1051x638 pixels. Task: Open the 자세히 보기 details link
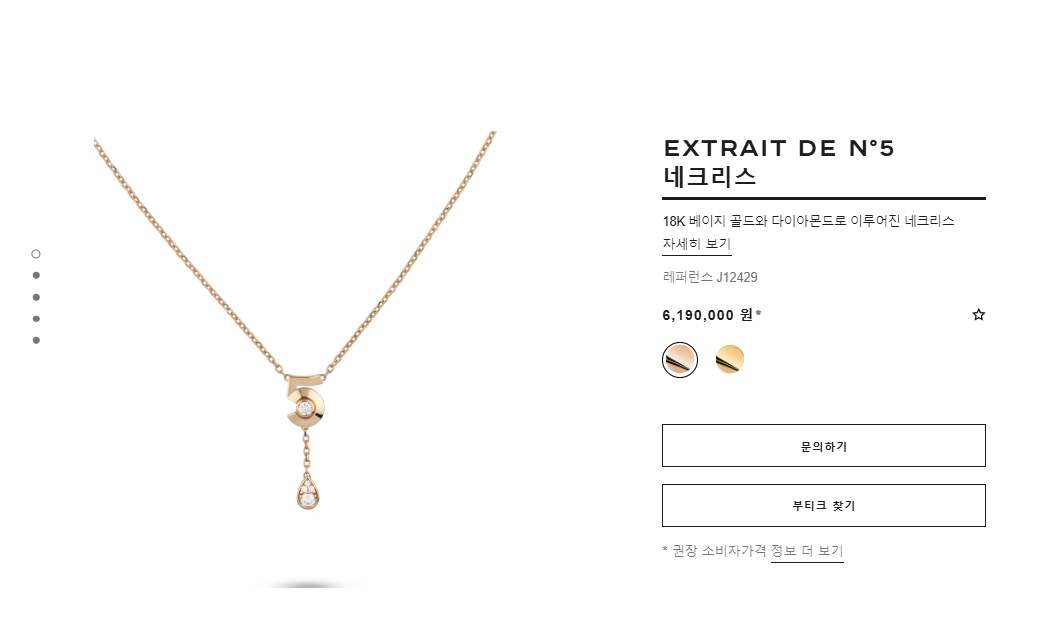pos(696,245)
